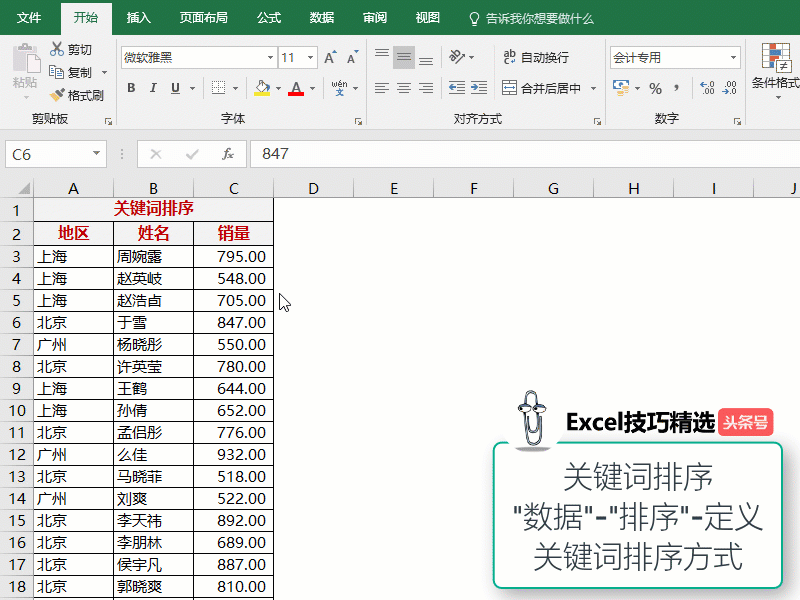
Task: Click the increase decimal places icon
Action: click(x=707, y=88)
